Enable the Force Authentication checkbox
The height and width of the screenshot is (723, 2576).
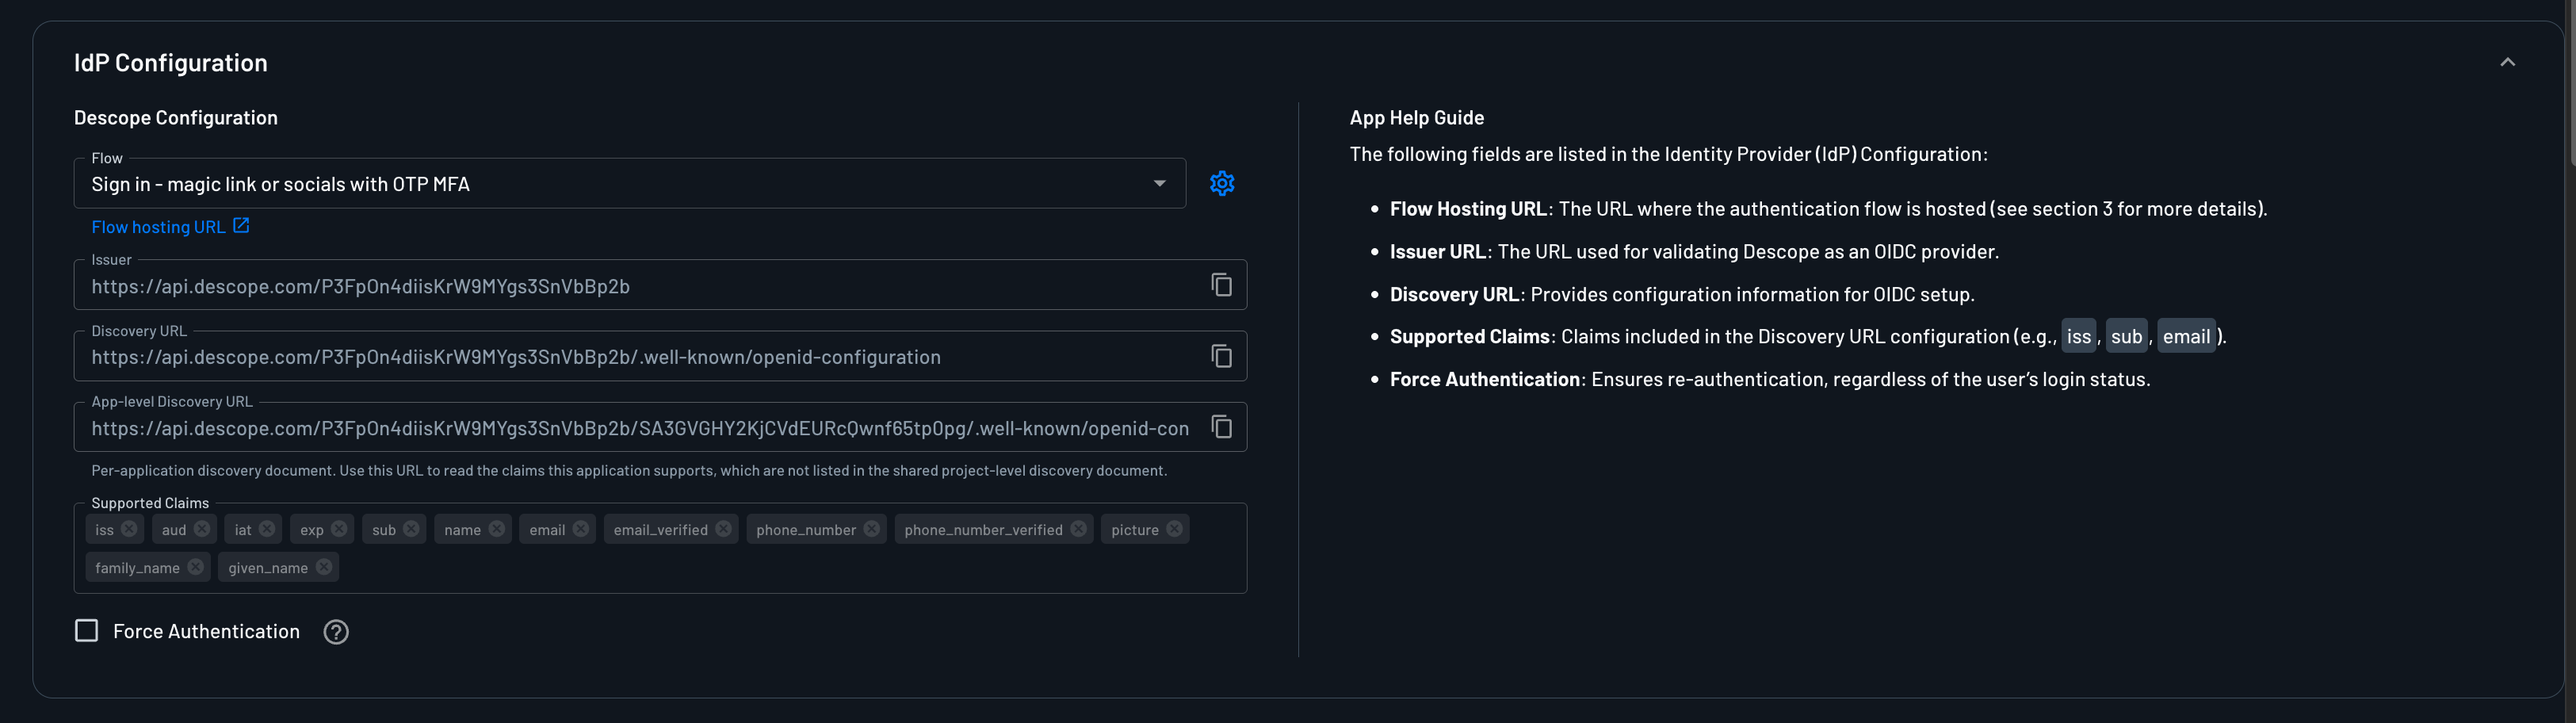87,631
